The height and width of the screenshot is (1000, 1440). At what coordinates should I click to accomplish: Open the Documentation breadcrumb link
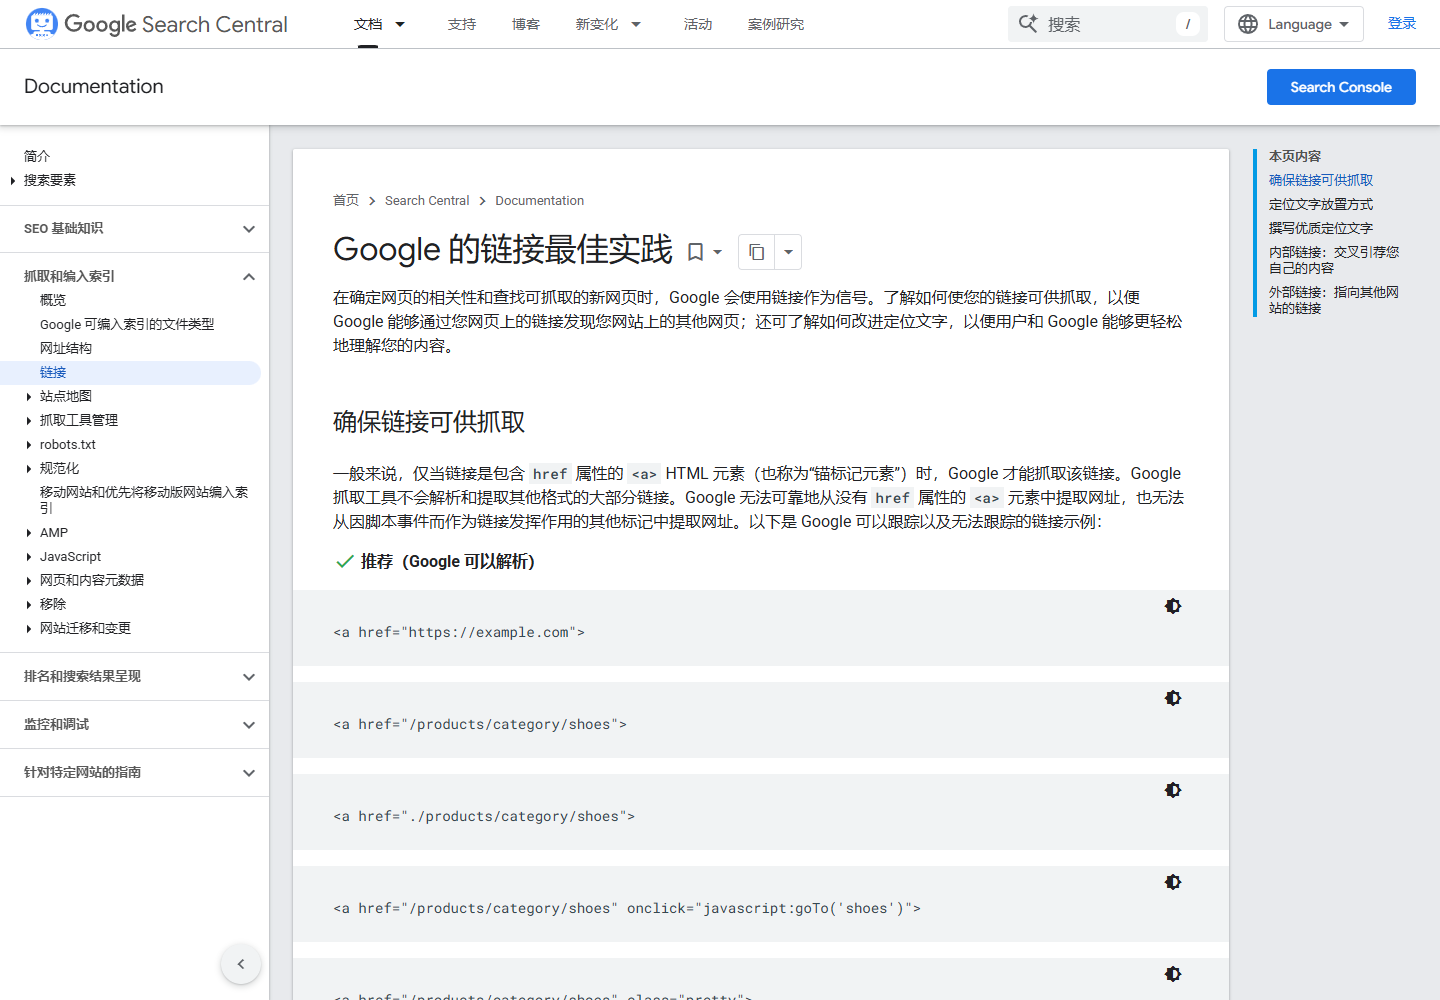click(540, 200)
